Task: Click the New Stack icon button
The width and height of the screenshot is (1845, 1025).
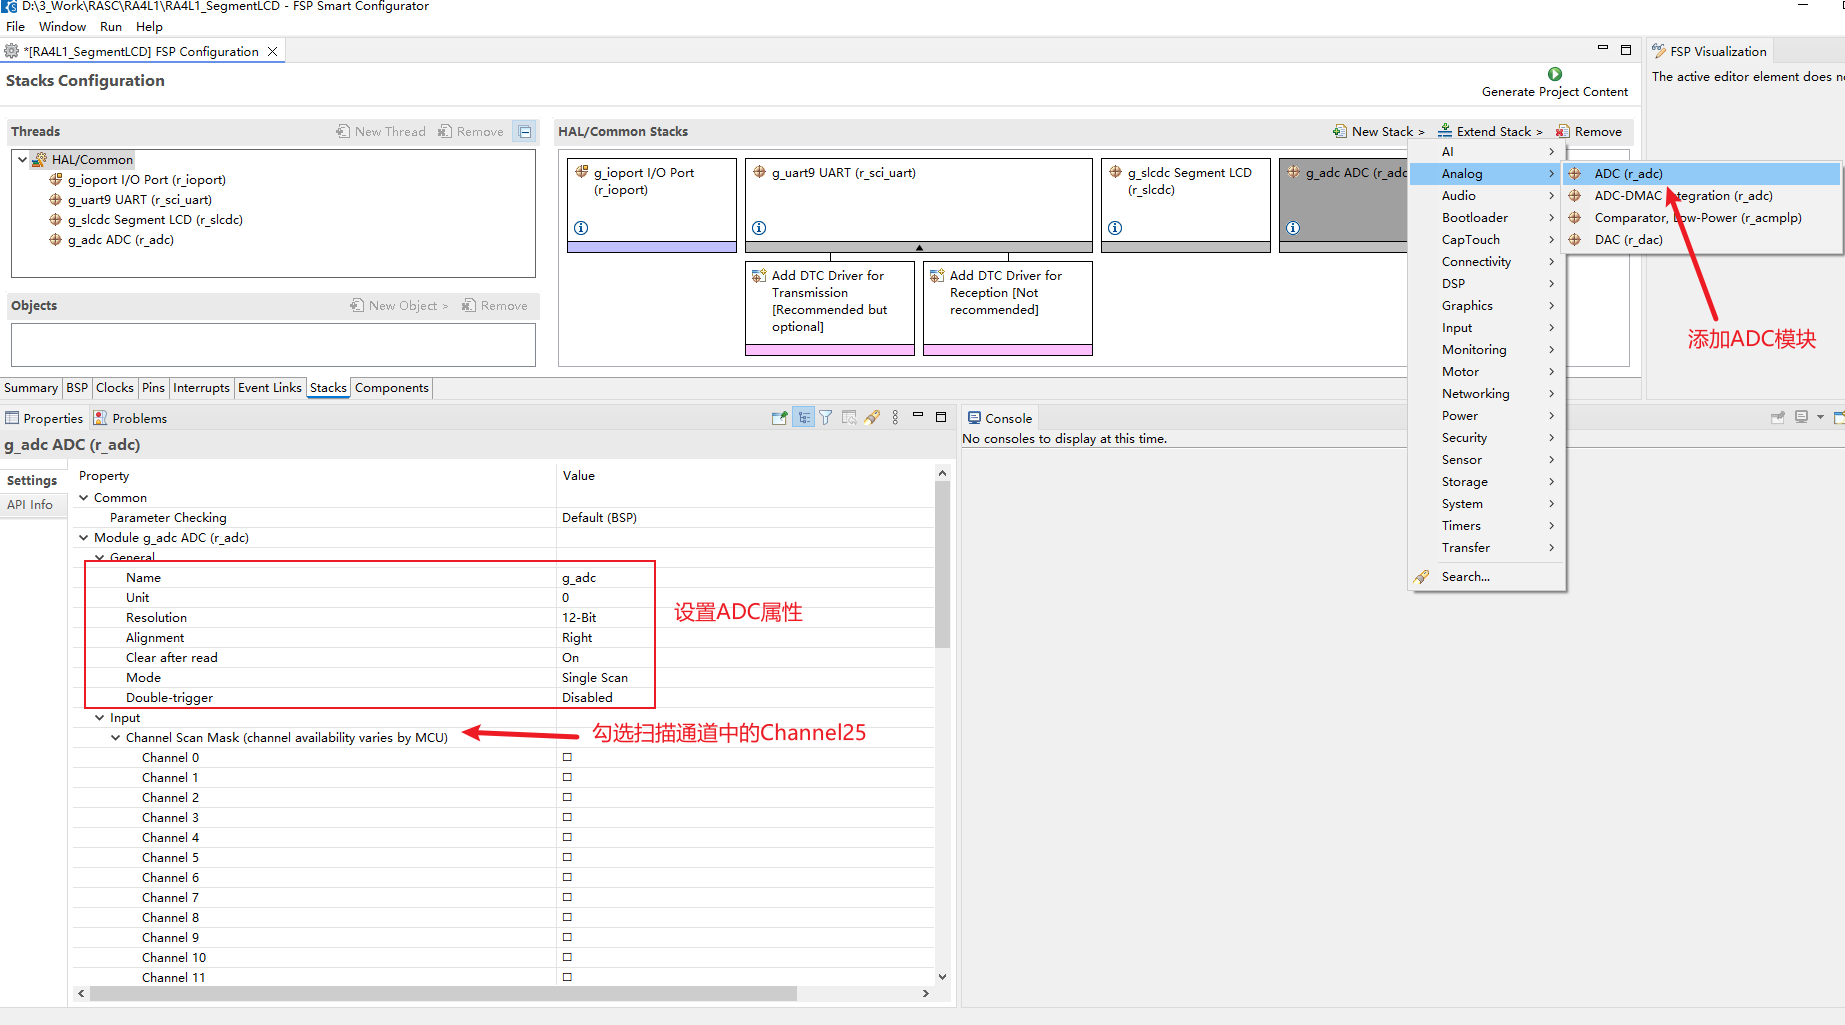Action: click(x=1340, y=131)
